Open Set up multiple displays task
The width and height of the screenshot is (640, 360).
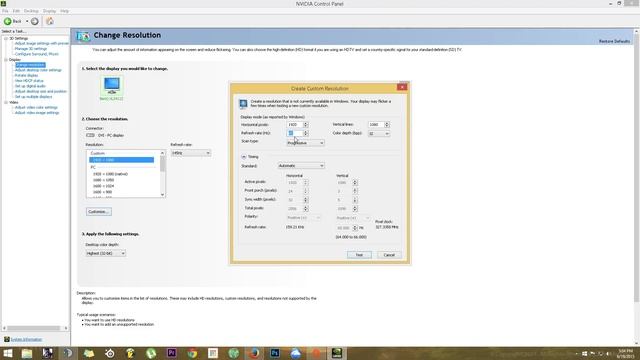[33, 97]
